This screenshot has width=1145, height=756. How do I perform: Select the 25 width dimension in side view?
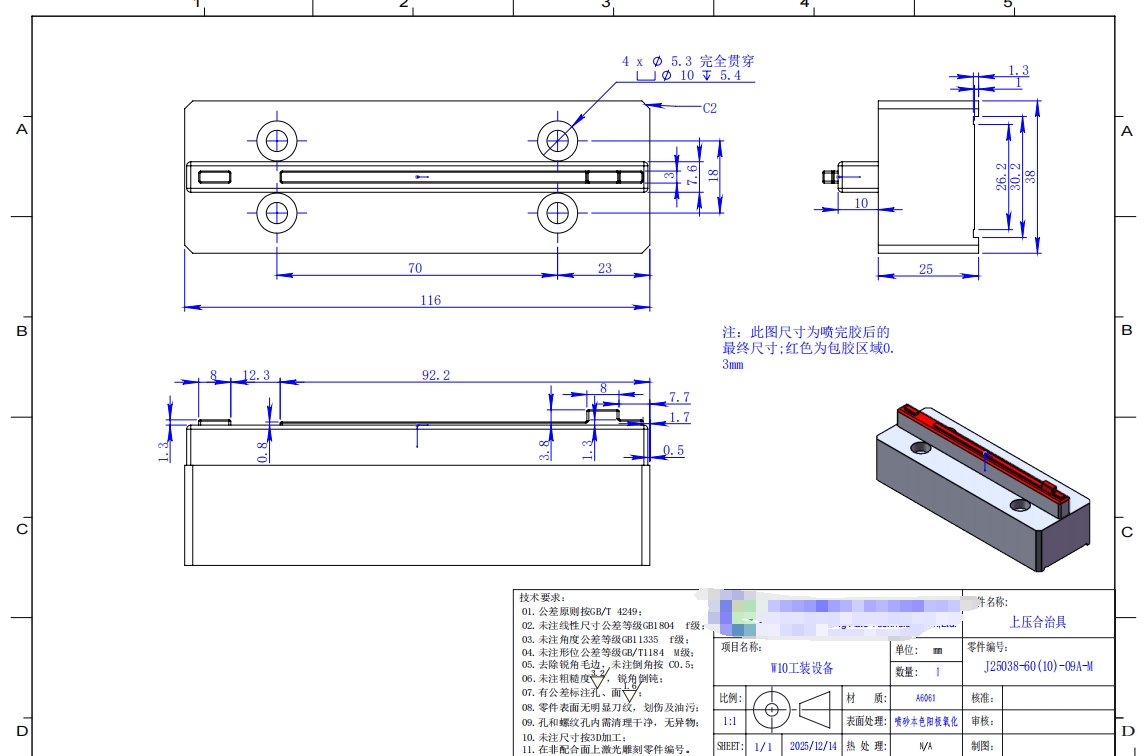[x=925, y=269]
